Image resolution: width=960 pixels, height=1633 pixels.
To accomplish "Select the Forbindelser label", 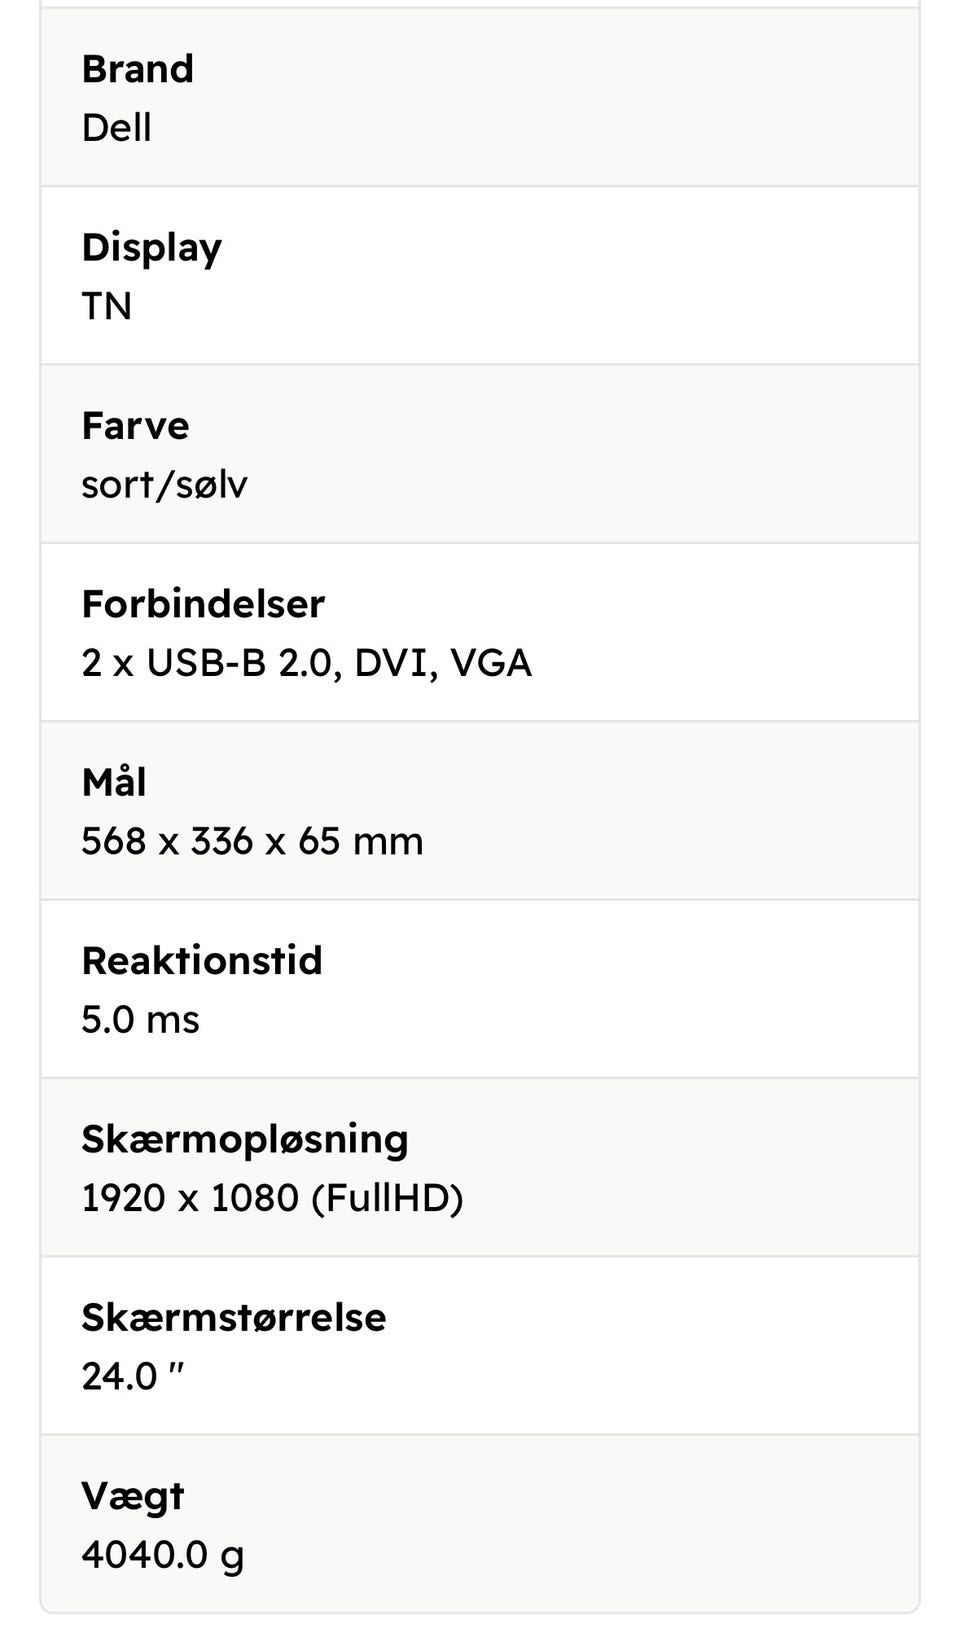I will [x=204, y=604].
